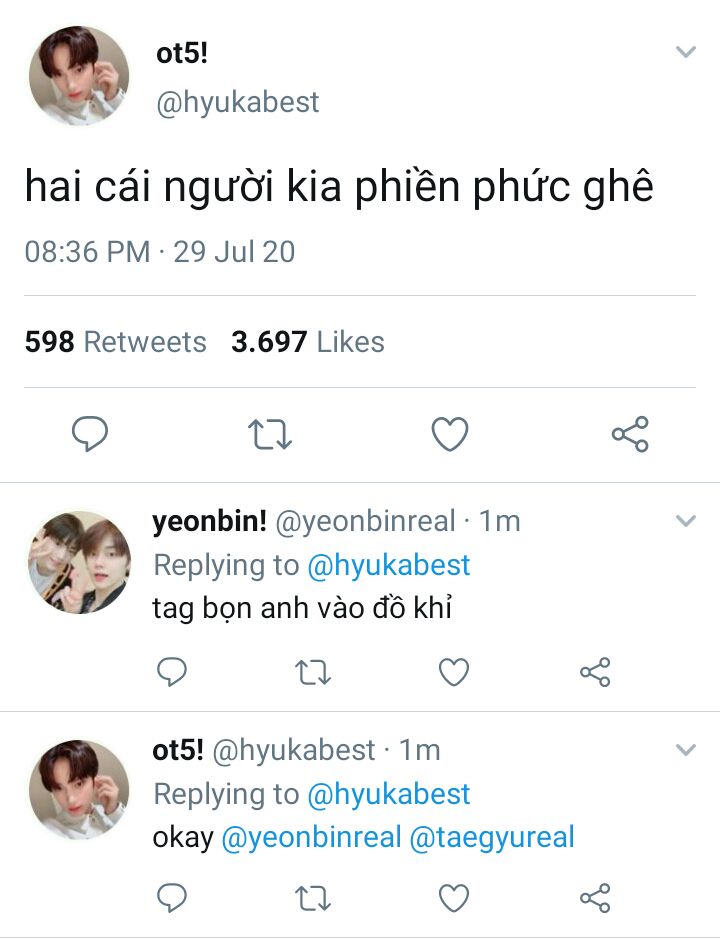Like the 'okay @yeonbinreal @taegyureal' reply
Screen dimensions: 720x940
pyautogui.click(x=454, y=897)
